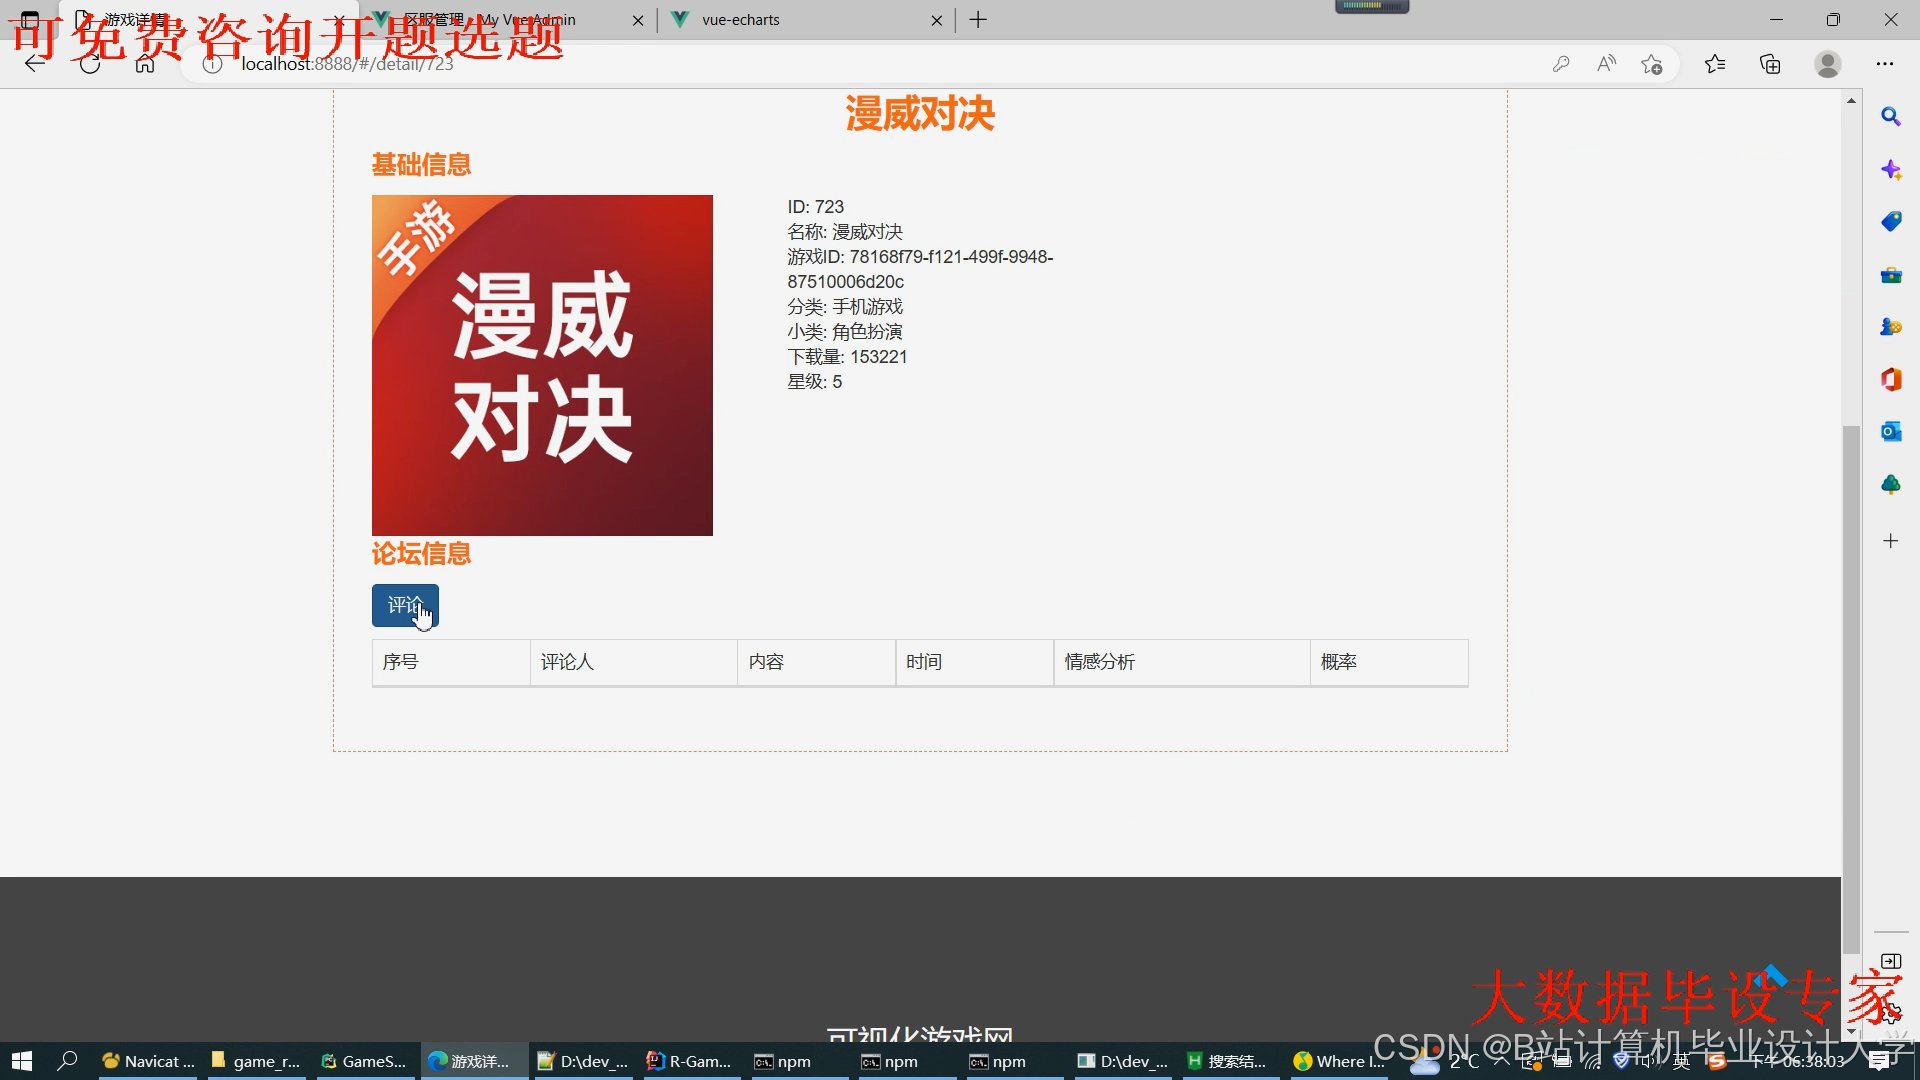Open the Shopping tag sidebar icon
The height and width of the screenshot is (1080, 1920).
point(1890,222)
